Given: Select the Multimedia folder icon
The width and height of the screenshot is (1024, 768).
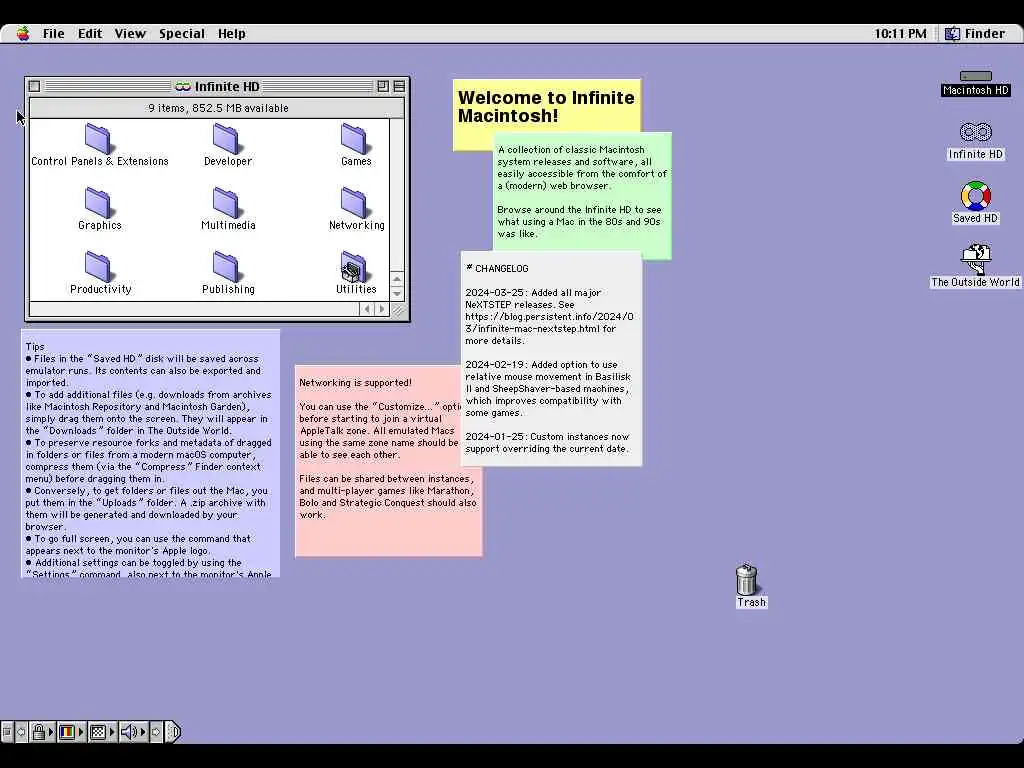Looking at the screenshot, I should point(227,202).
